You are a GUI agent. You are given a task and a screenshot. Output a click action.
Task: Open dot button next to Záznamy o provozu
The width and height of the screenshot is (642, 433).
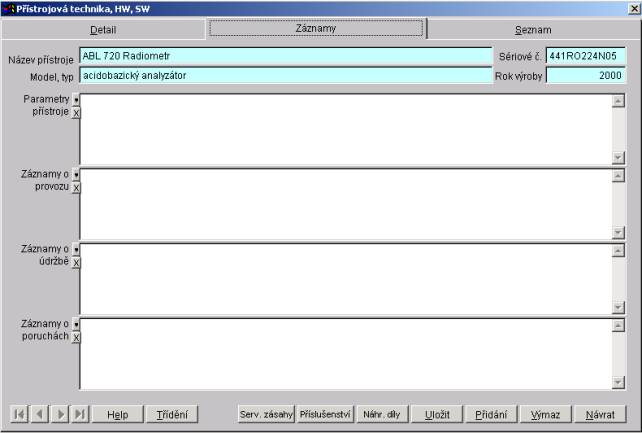[x=77, y=175]
